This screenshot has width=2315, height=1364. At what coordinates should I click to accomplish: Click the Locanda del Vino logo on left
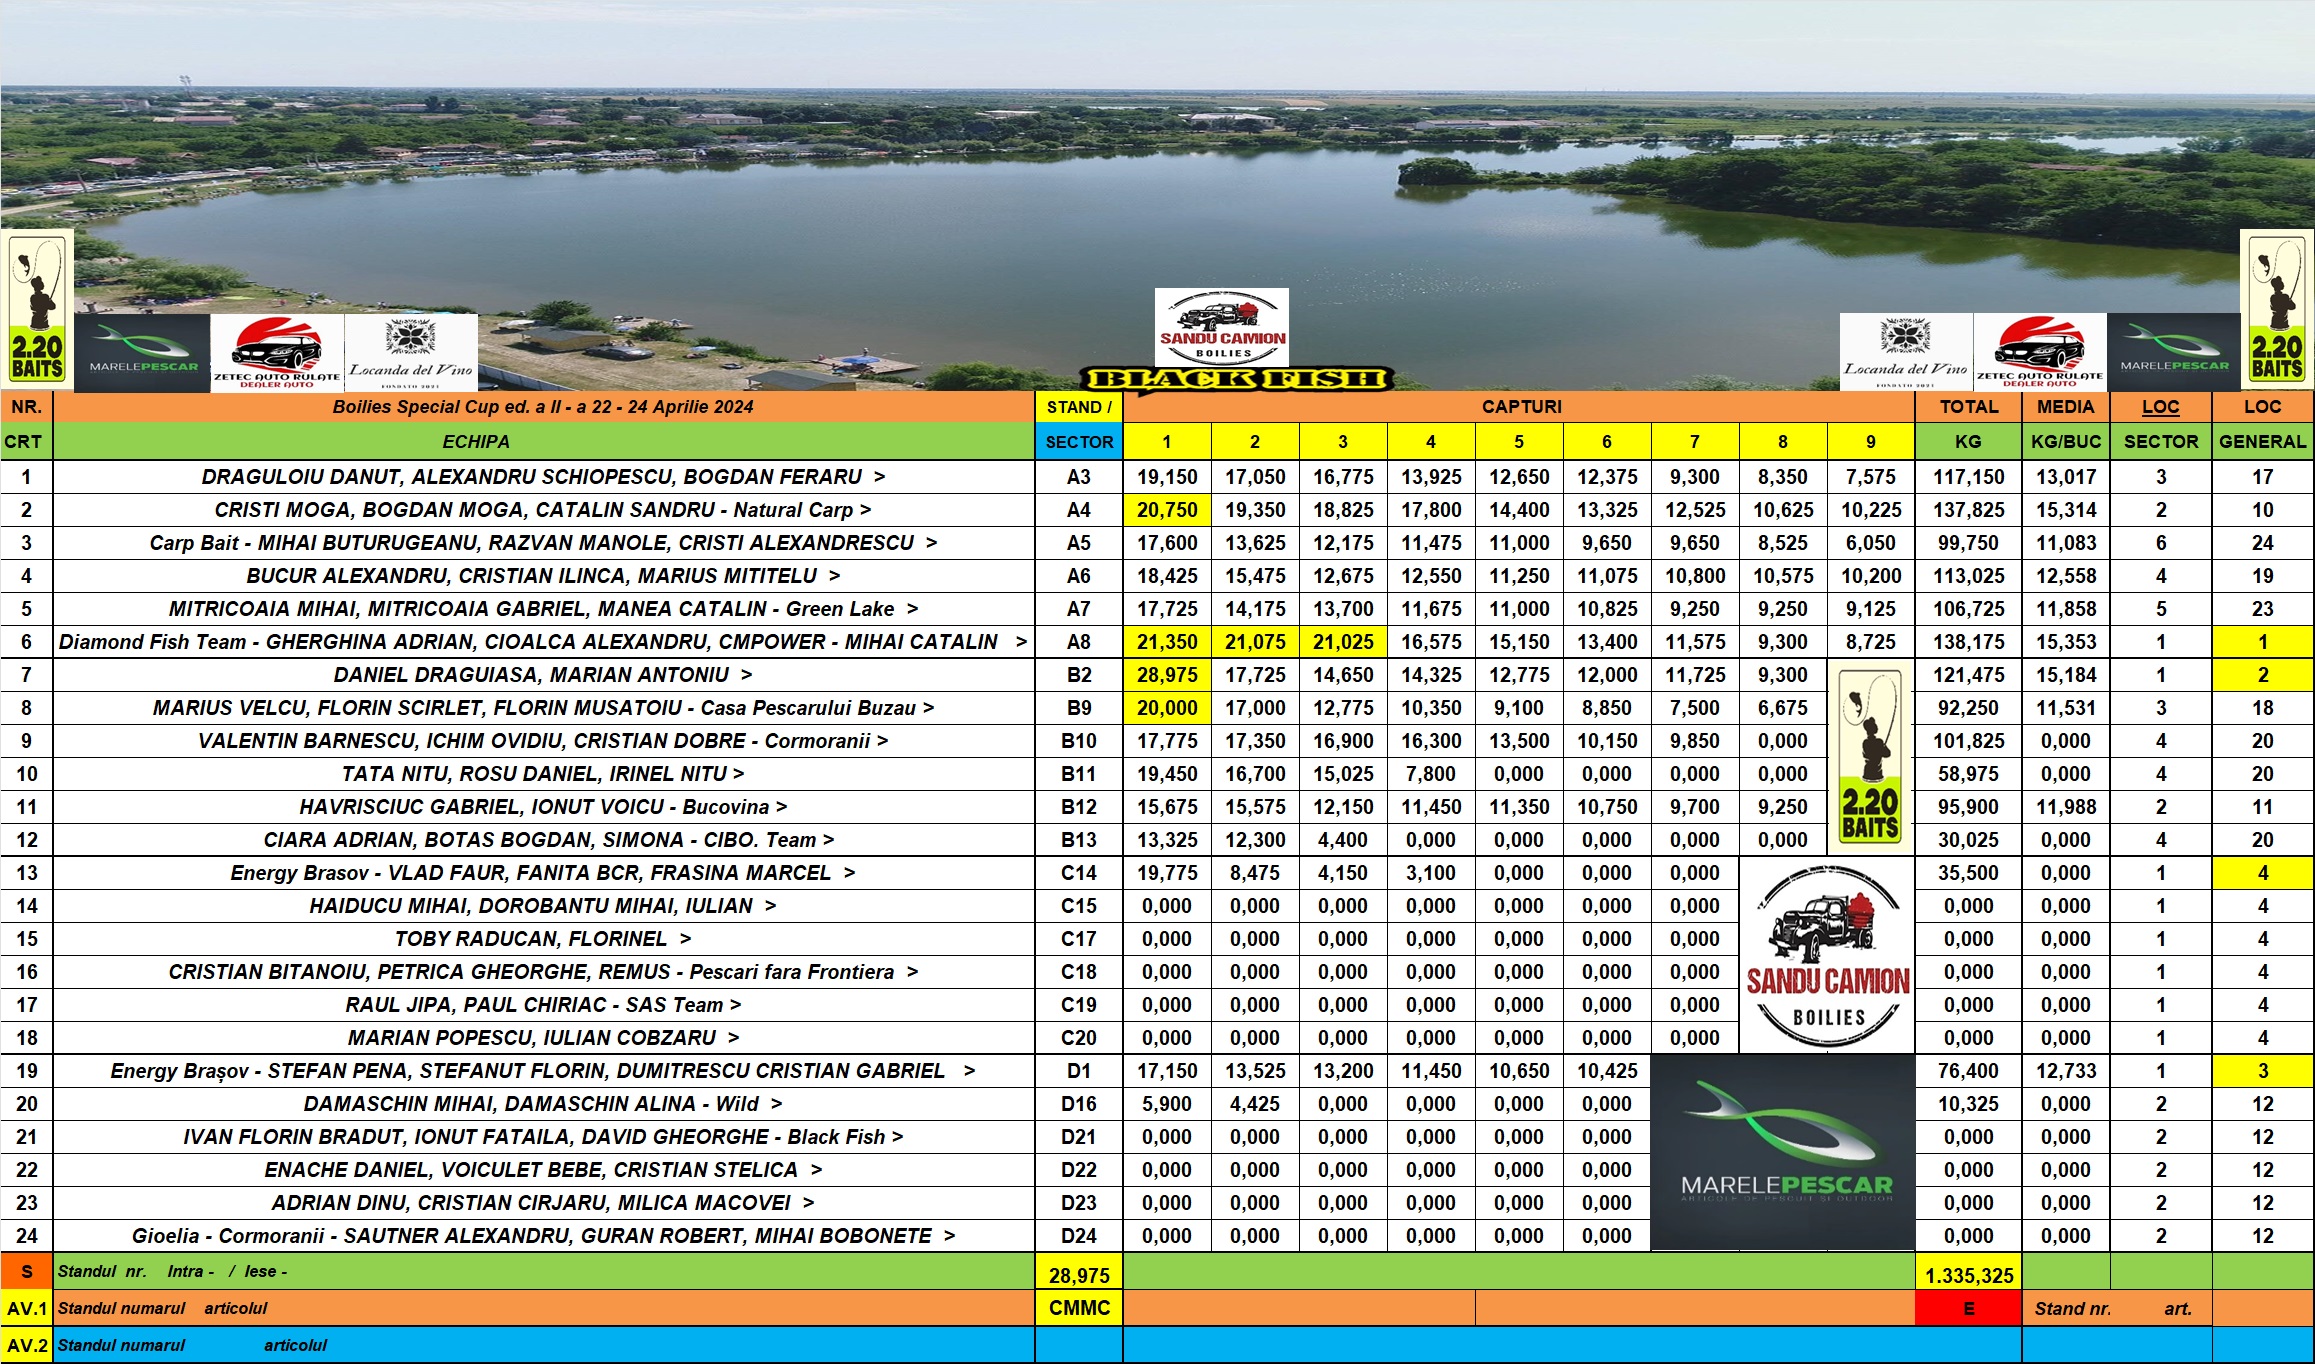(x=411, y=353)
